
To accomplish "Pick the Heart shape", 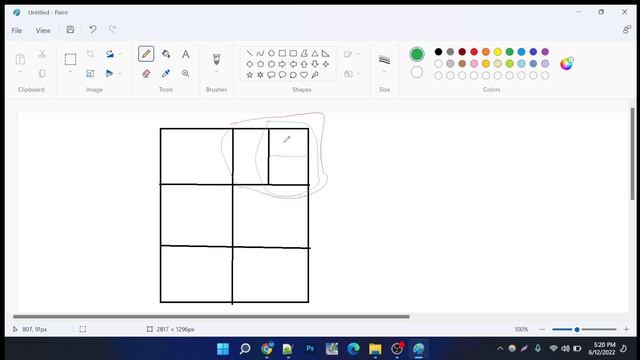I will pyautogui.click(x=304, y=75).
